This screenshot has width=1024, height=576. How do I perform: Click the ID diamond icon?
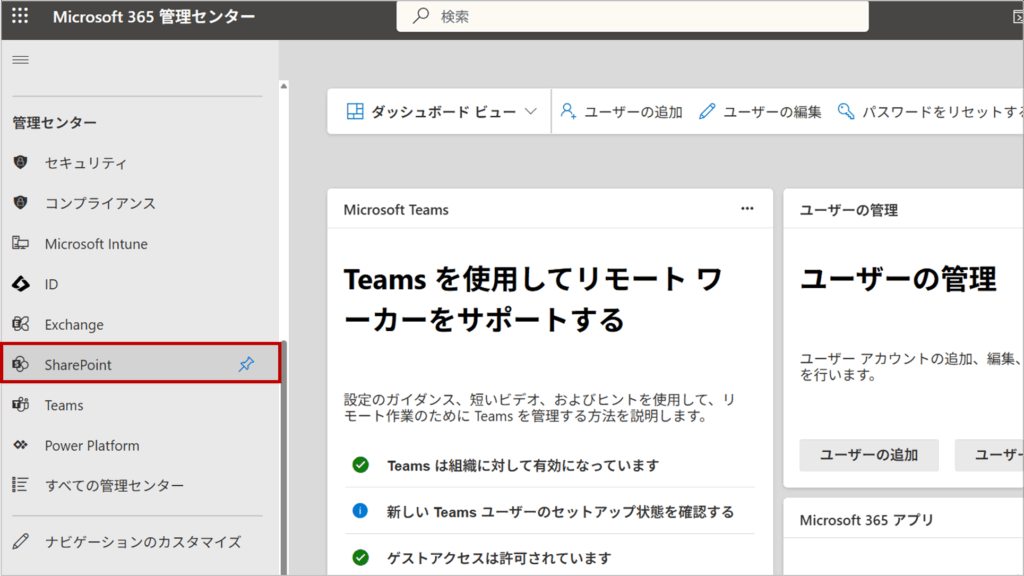point(20,283)
